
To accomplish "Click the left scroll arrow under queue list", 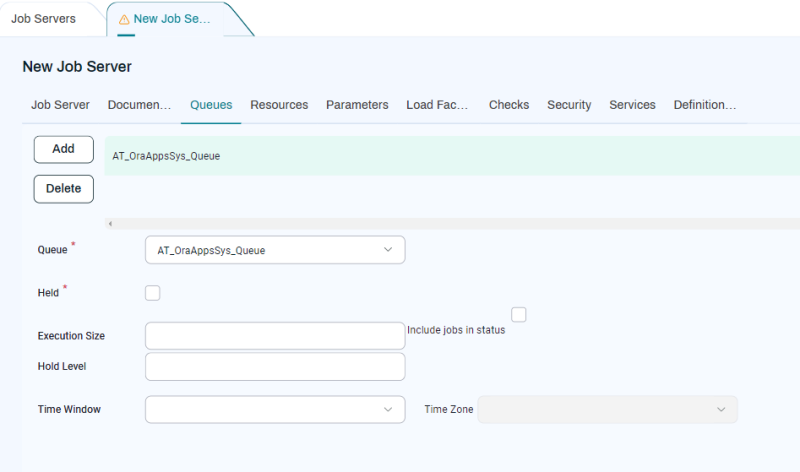I will [x=110, y=224].
